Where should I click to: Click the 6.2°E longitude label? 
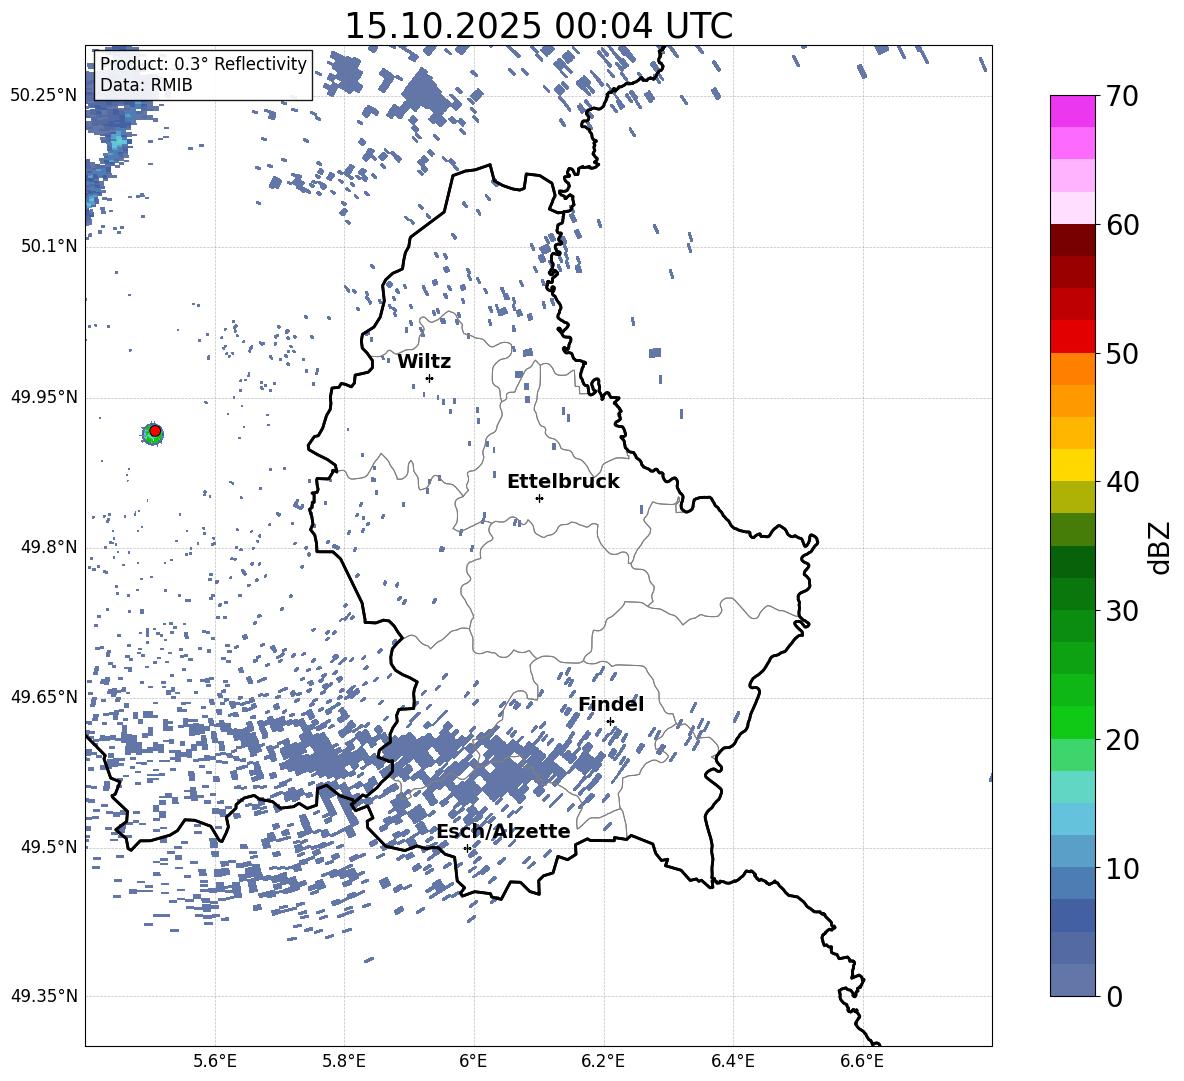click(603, 1062)
